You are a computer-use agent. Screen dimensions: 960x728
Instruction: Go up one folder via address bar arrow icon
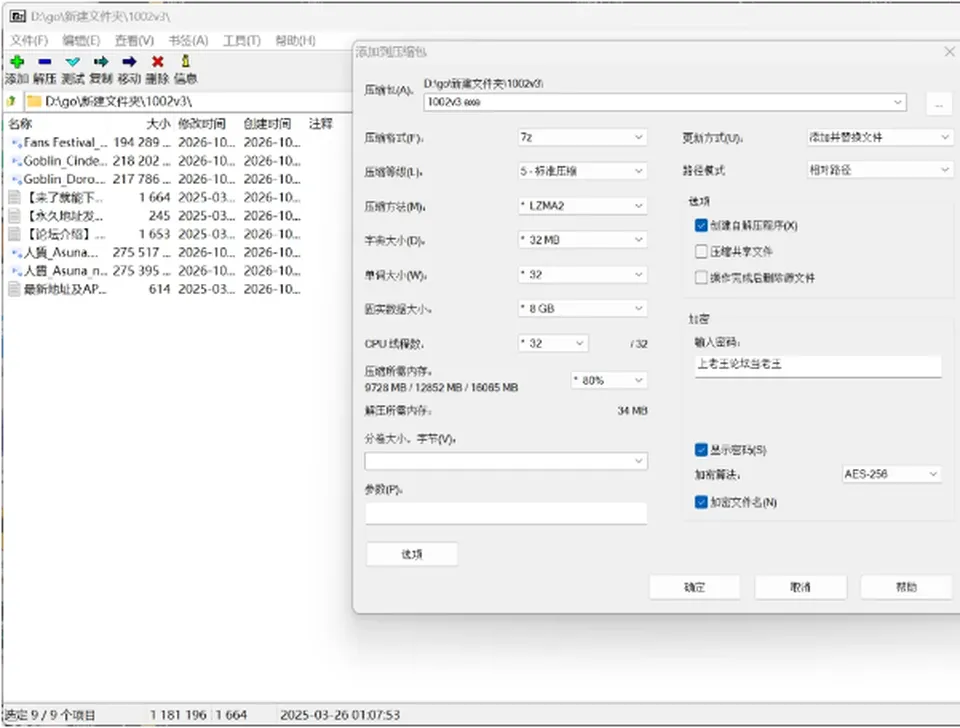tap(11, 101)
